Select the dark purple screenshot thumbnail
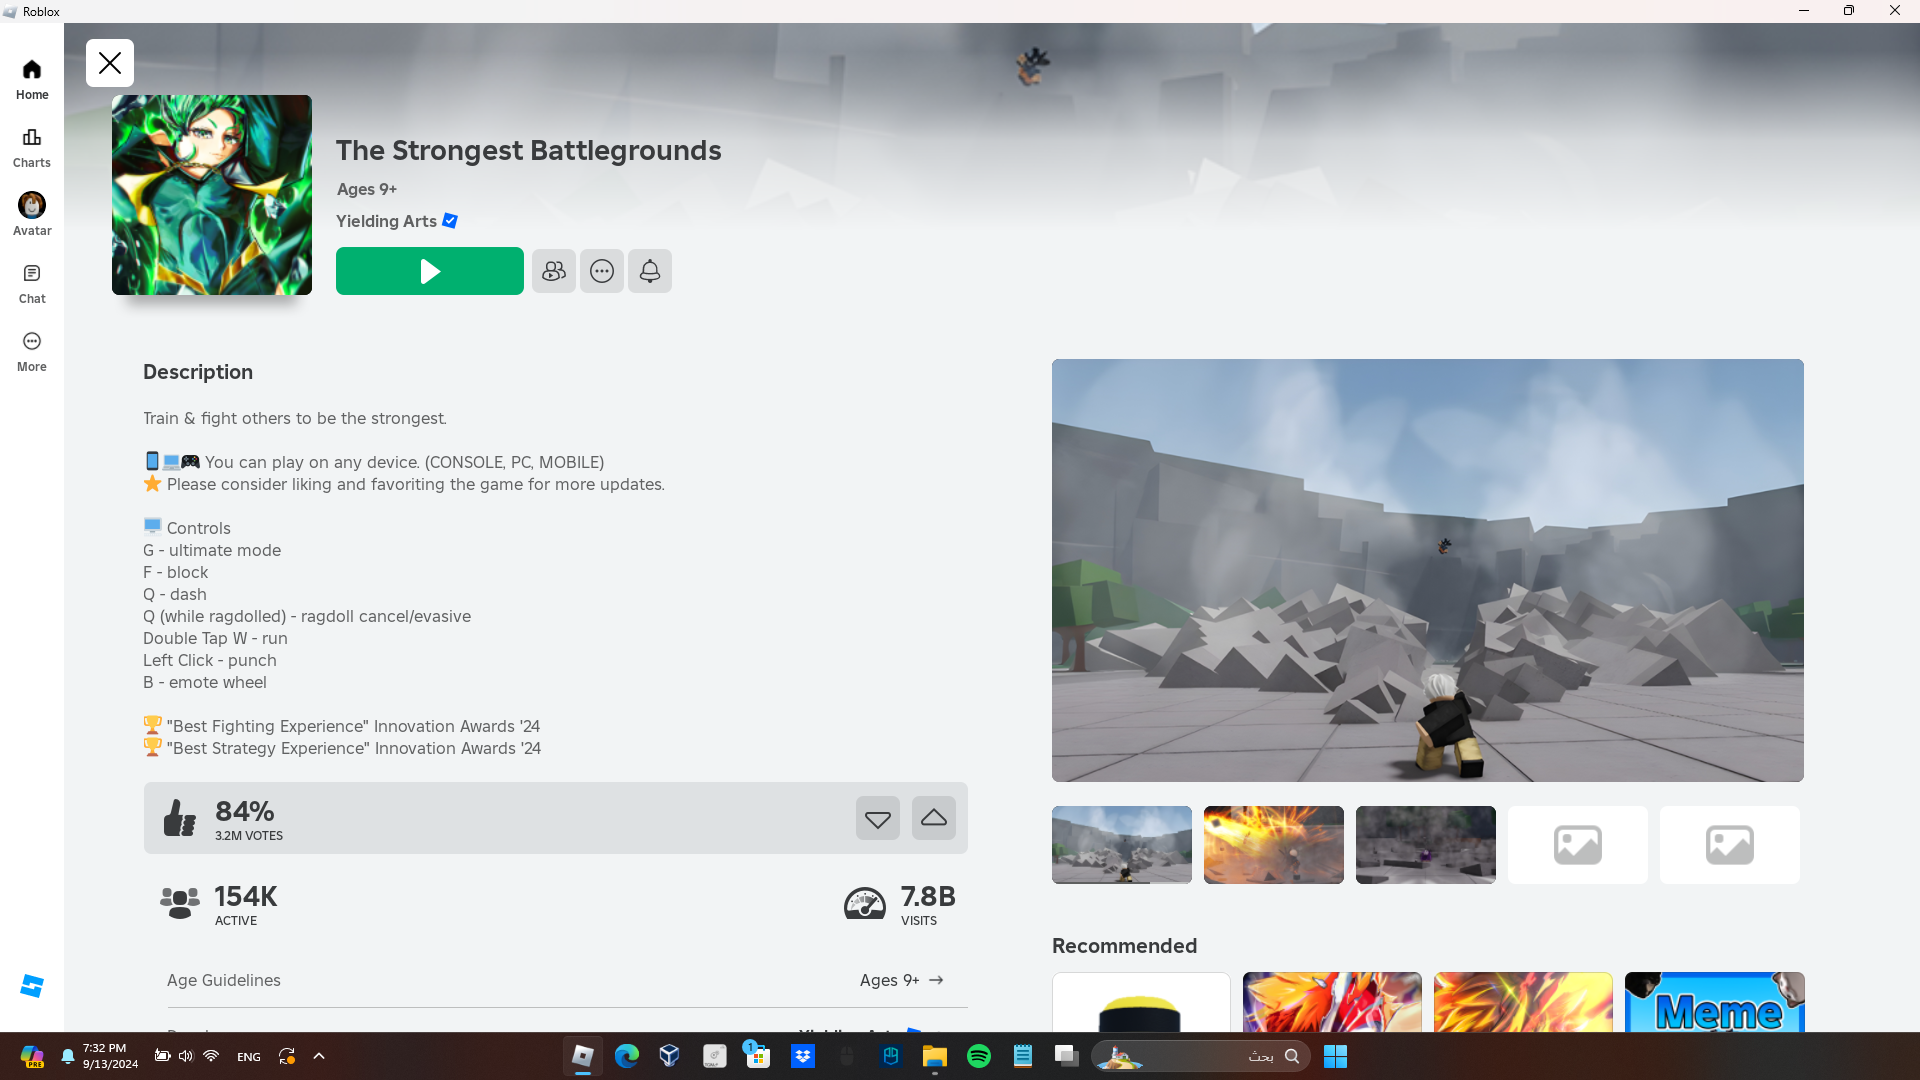 click(1426, 845)
